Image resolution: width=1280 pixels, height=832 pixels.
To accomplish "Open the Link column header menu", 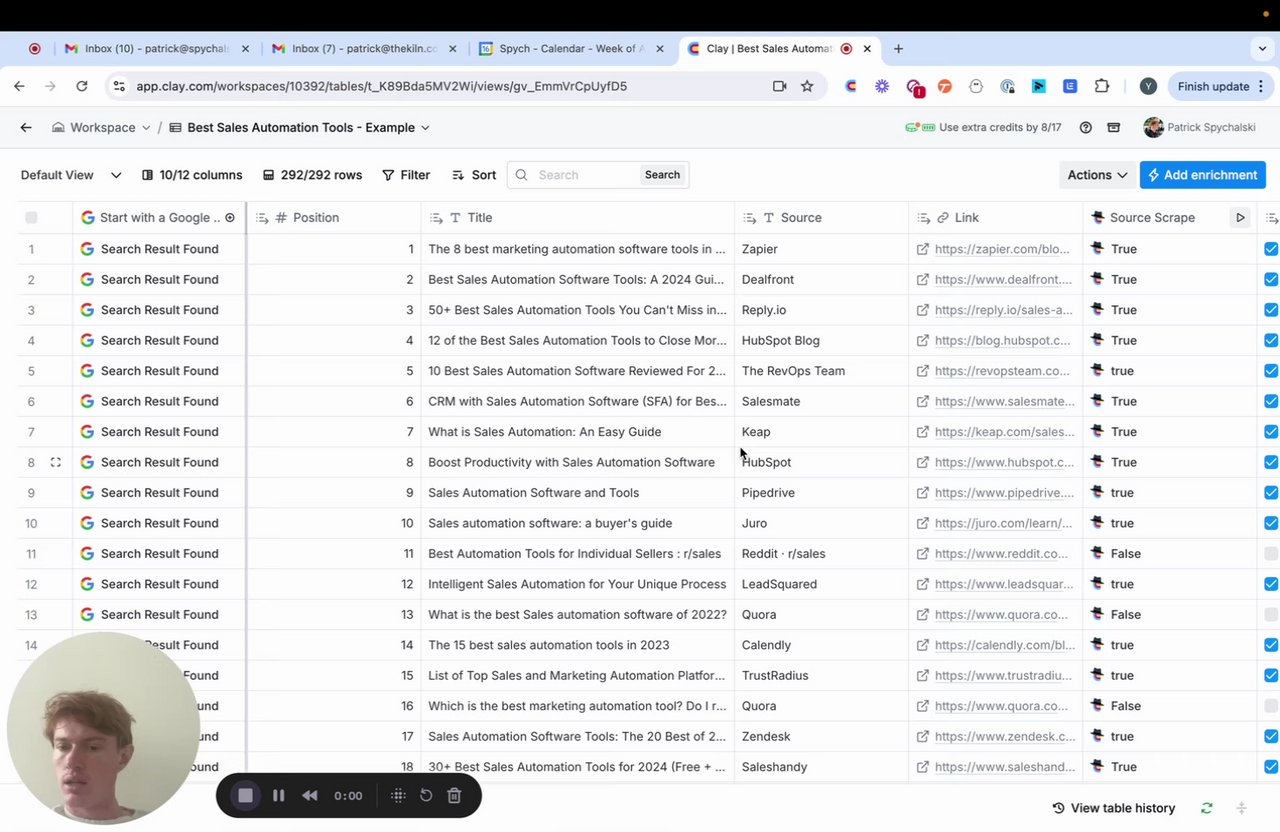I will click(995, 217).
